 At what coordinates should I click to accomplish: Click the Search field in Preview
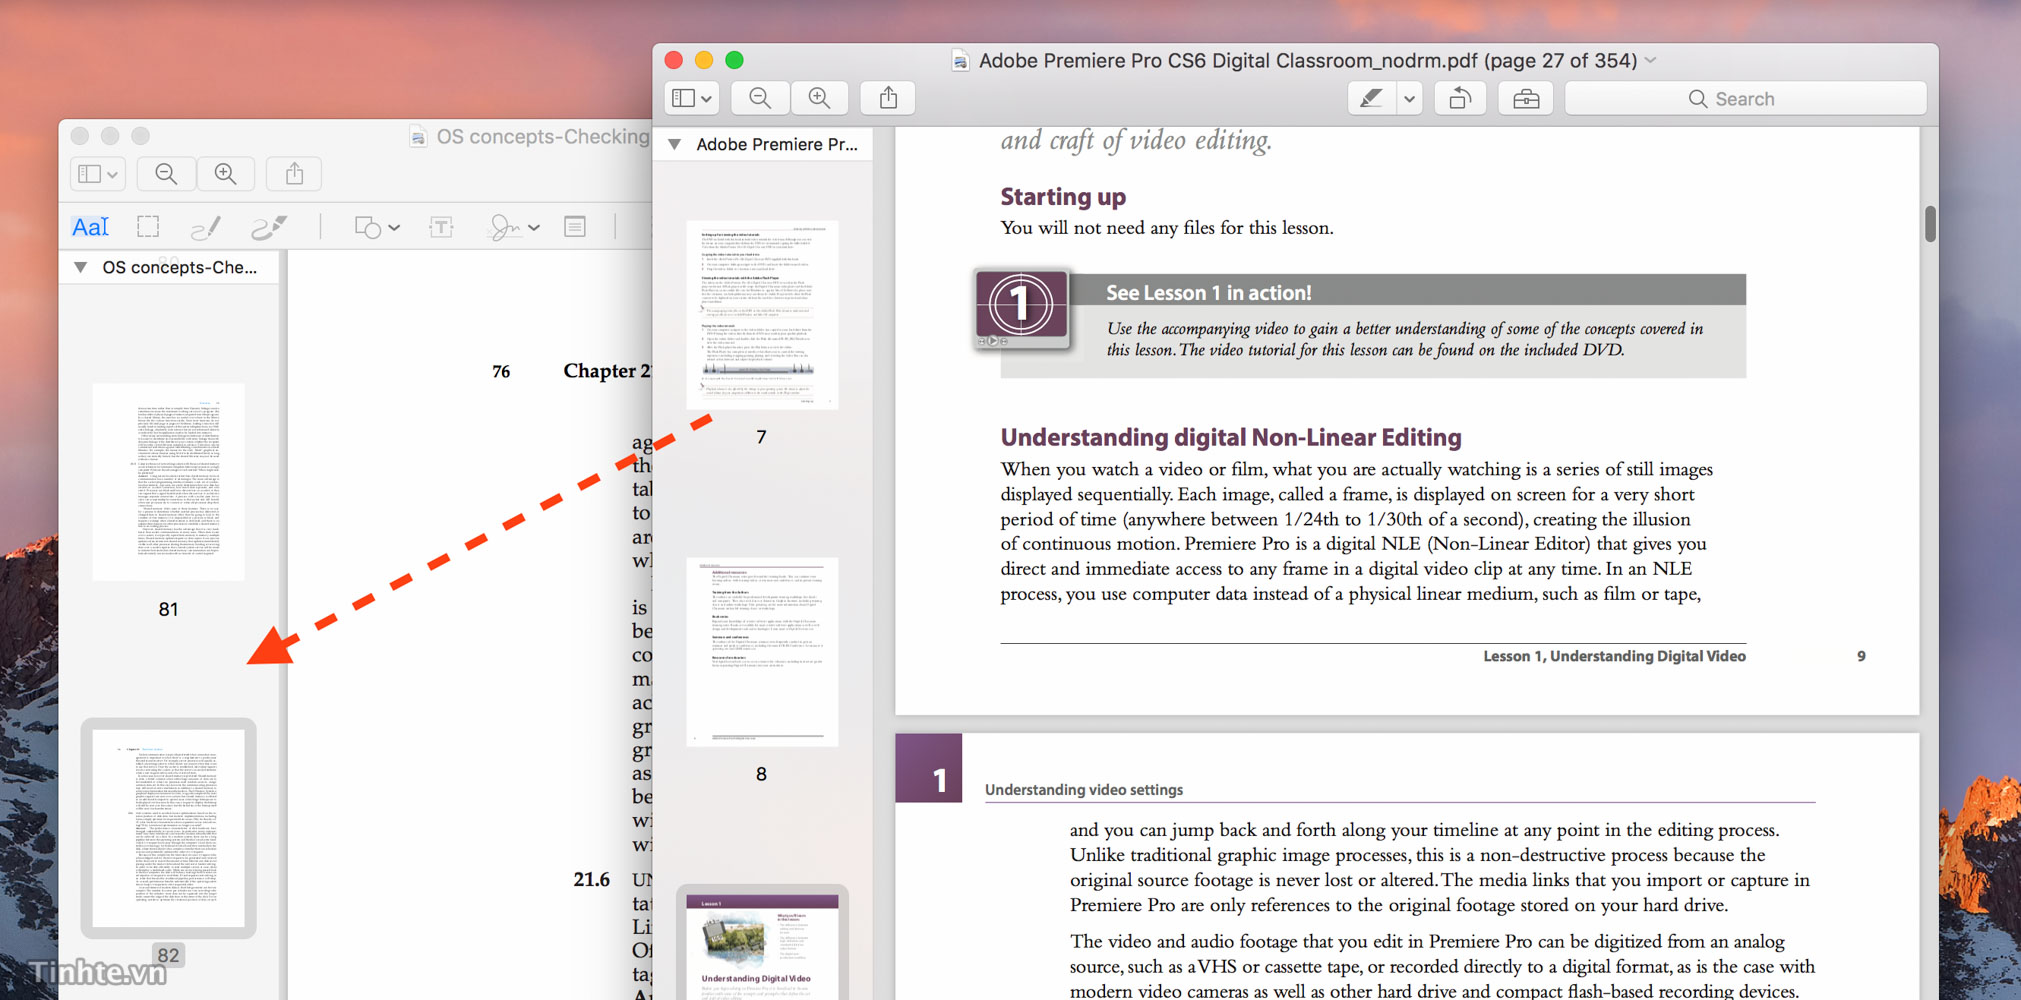click(x=1745, y=98)
